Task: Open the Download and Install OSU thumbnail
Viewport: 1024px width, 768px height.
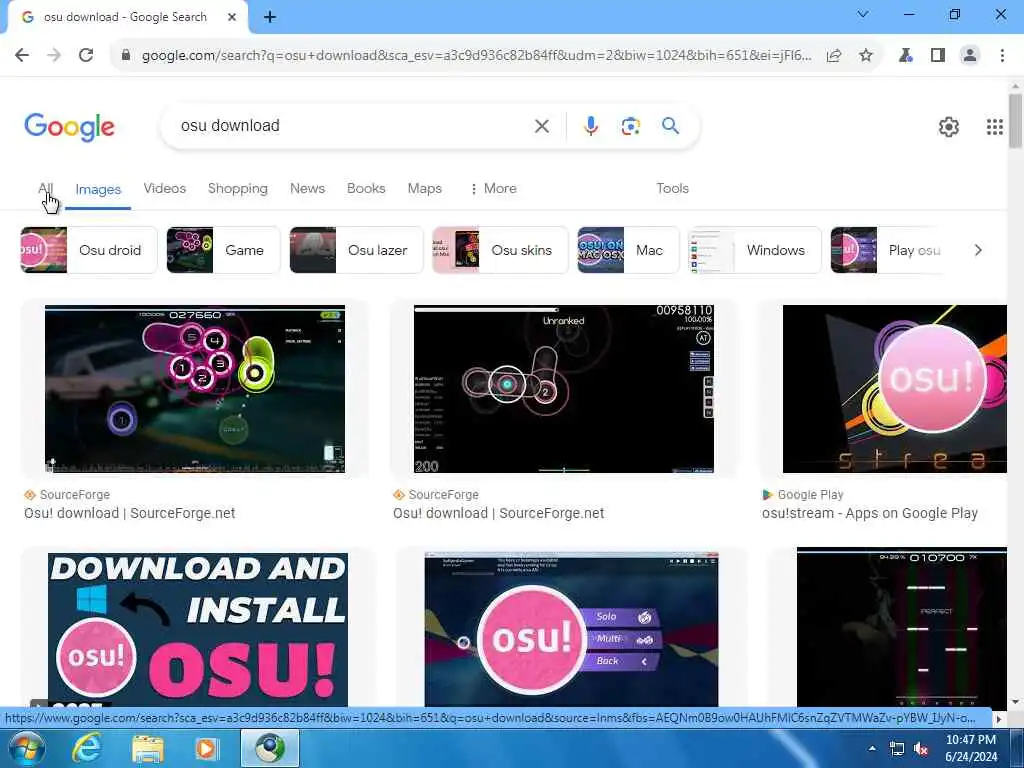Action: pos(198,630)
